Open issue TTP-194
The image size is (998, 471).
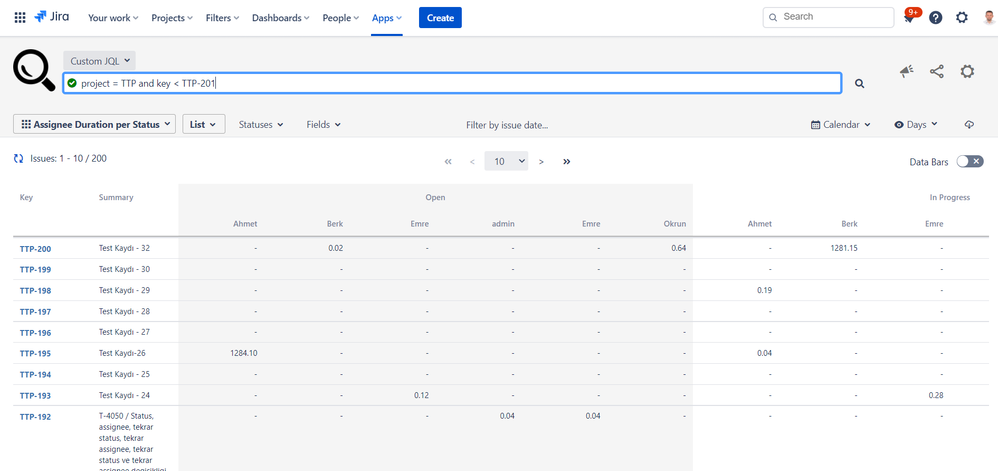coord(36,375)
